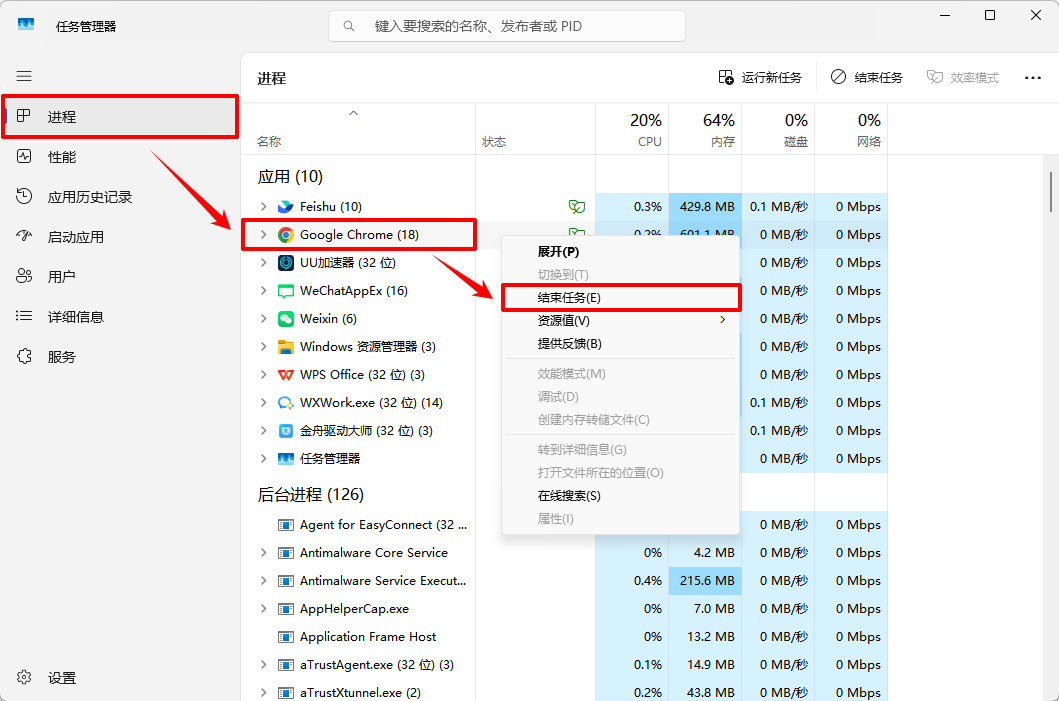
Task: Click 运行新任务 run new task button
Action: tap(760, 78)
